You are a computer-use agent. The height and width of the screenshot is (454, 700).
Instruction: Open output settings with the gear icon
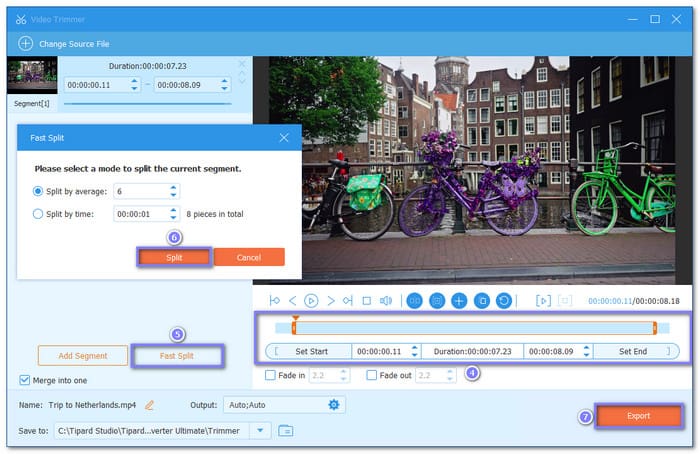tap(334, 404)
